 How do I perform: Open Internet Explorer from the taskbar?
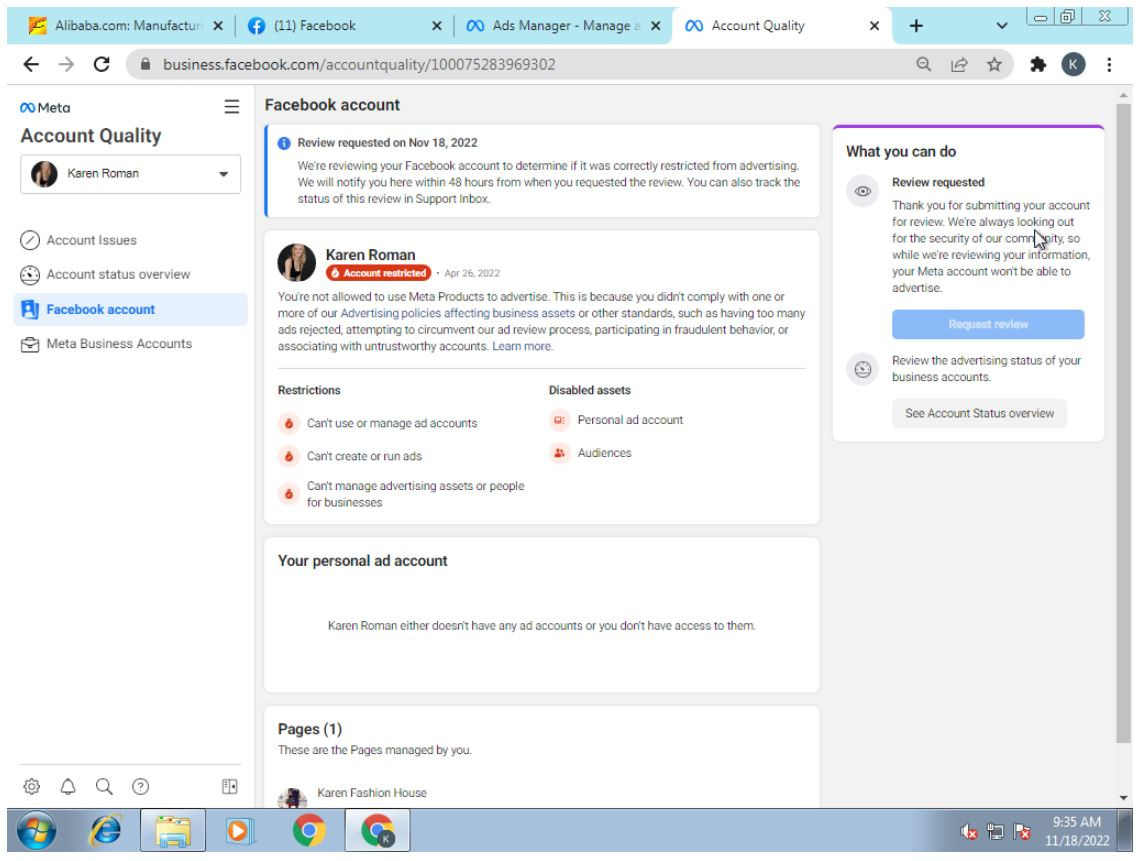(105, 830)
